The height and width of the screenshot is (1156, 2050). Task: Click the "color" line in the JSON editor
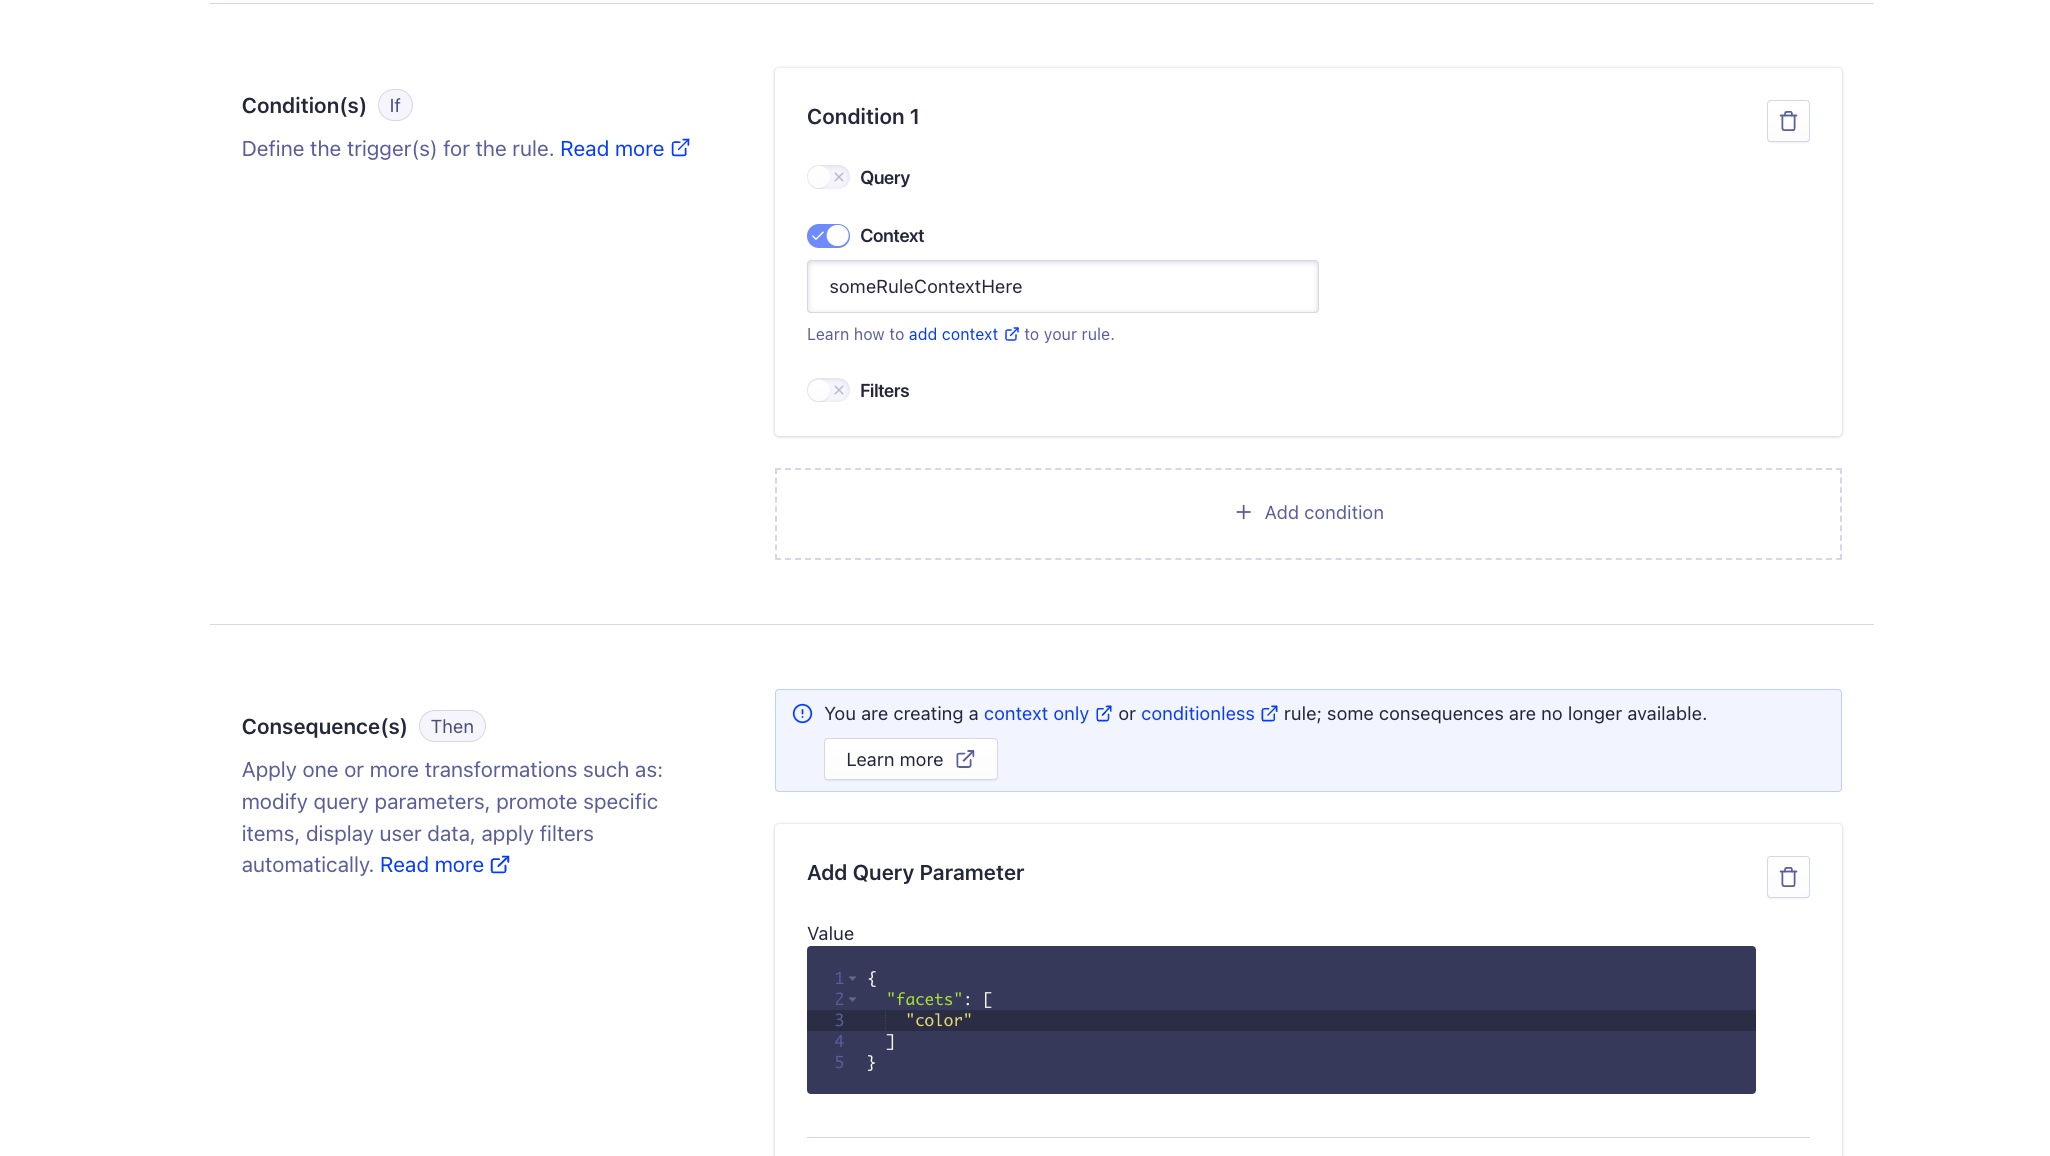1281,1020
